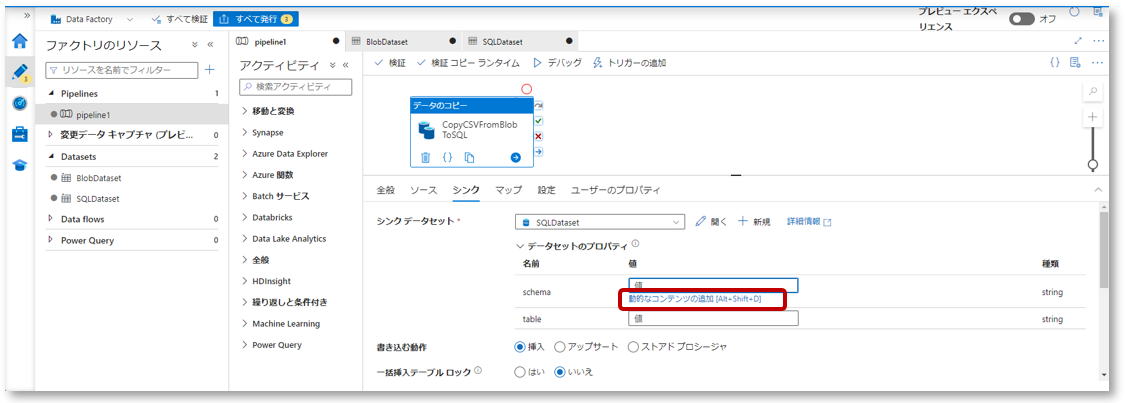The image size is (1125, 403).
Task: Click the 検索アクティビティ search box
Action: 296,87
